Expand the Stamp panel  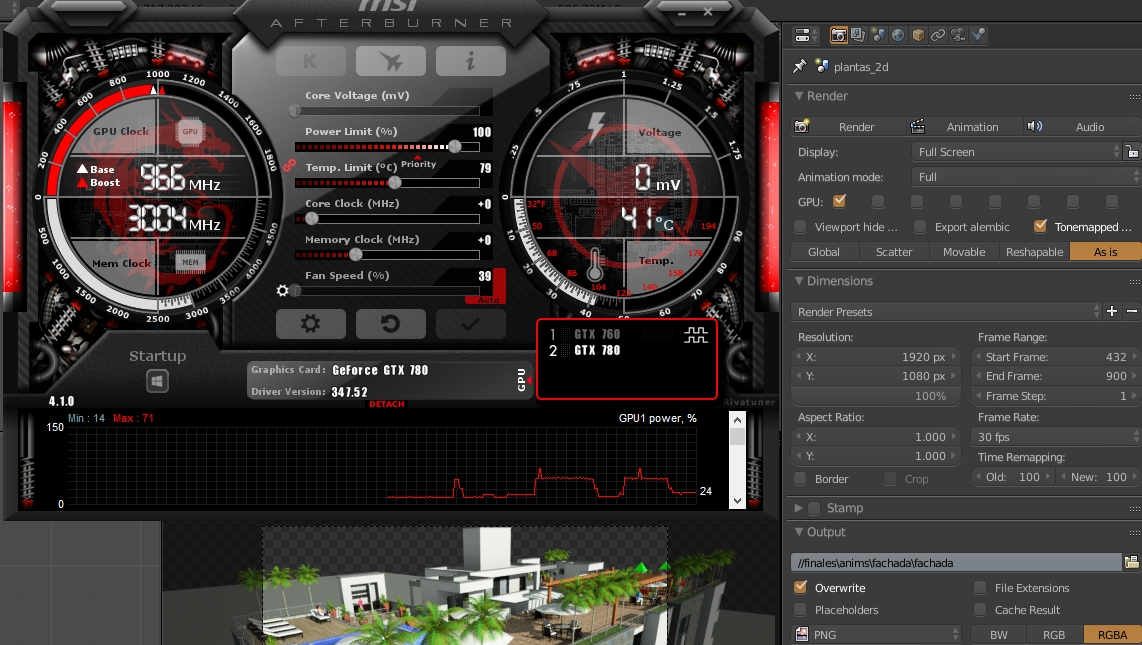coord(799,507)
